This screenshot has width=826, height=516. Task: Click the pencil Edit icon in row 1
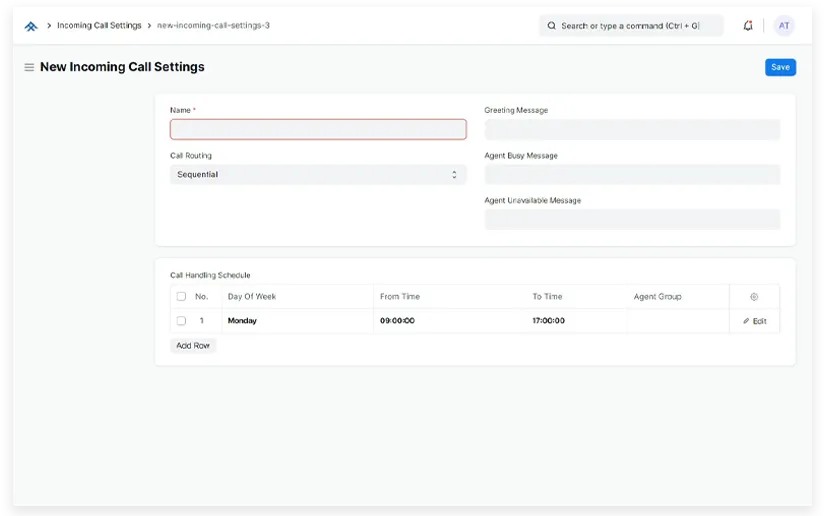pos(746,321)
